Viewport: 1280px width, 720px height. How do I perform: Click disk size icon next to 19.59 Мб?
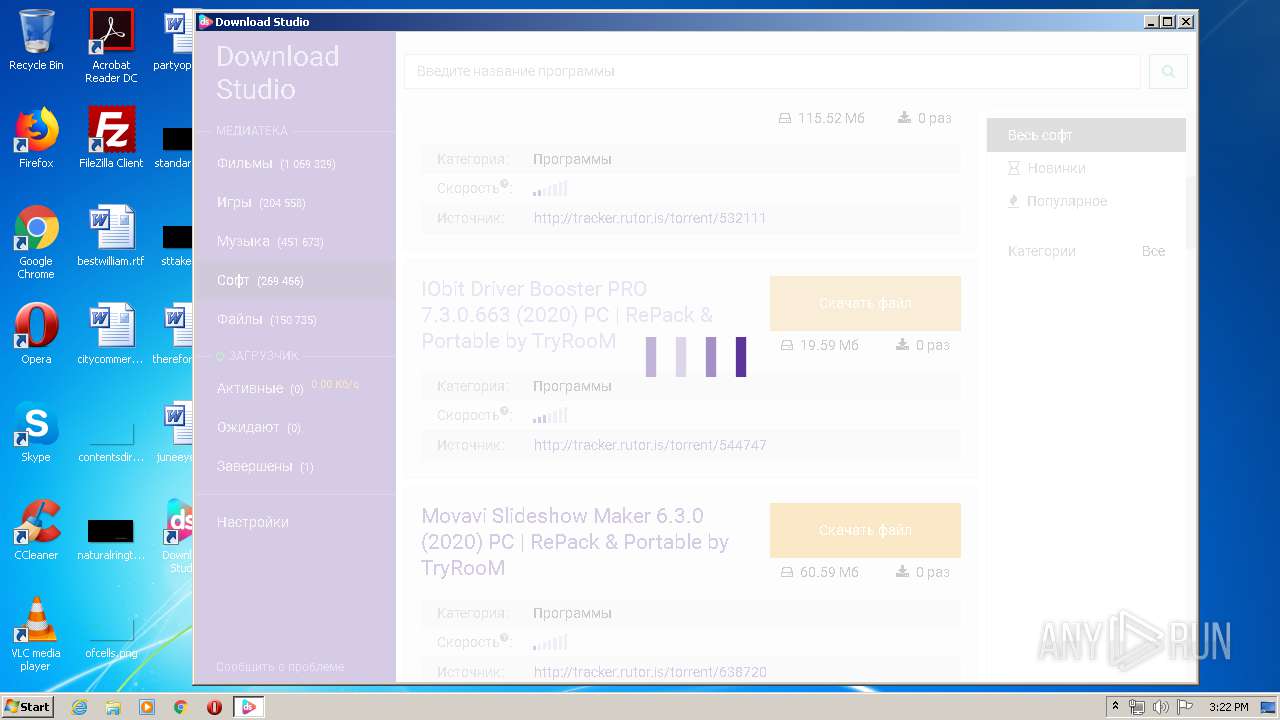[x=786, y=345]
